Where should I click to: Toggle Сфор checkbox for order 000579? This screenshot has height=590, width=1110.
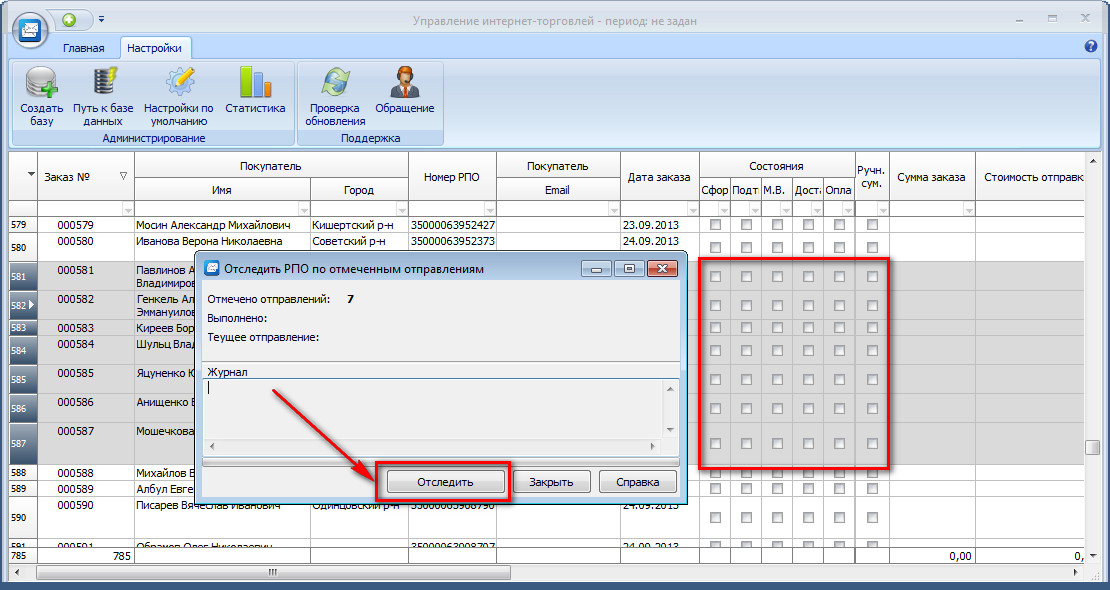(x=715, y=225)
